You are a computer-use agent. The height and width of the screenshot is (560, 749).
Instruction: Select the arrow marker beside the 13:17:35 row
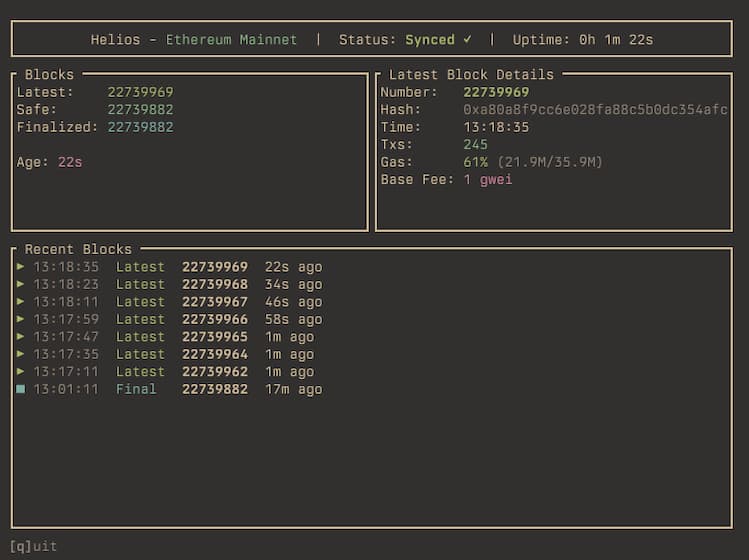[x=20, y=354]
